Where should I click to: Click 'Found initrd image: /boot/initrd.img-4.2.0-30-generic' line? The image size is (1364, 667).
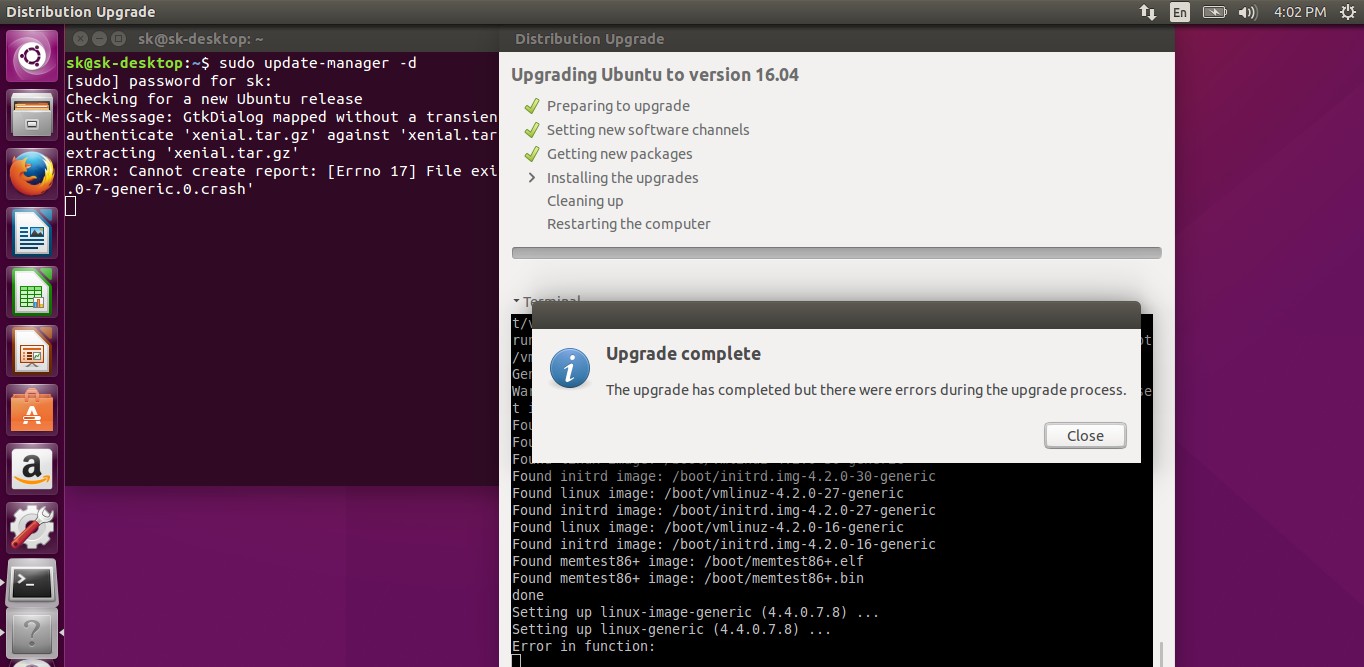click(724, 476)
